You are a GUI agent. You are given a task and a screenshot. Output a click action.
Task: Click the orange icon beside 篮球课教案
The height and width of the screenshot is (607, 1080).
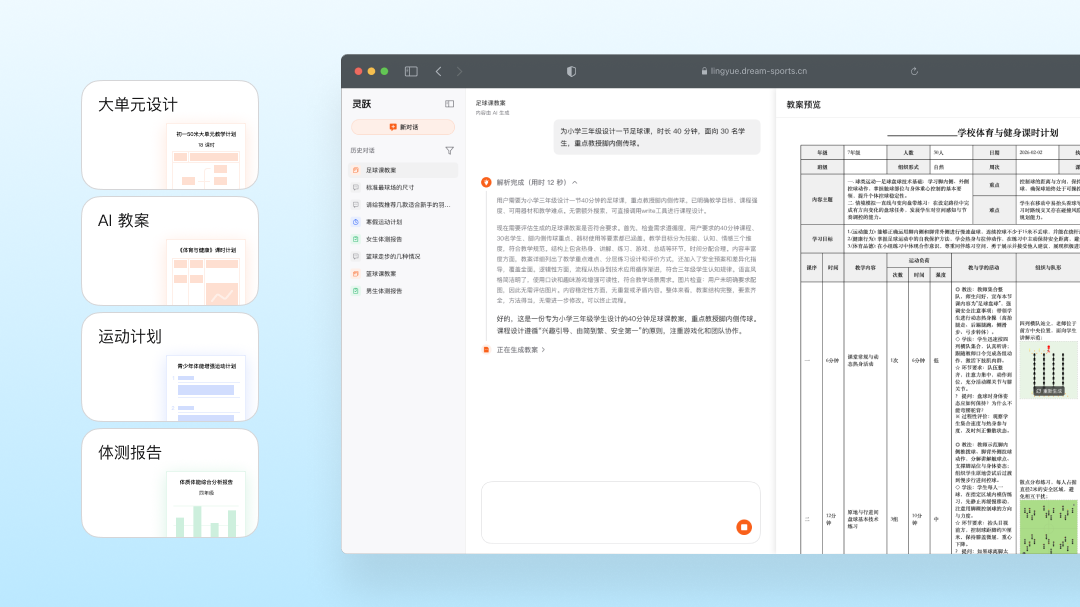(355, 274)
